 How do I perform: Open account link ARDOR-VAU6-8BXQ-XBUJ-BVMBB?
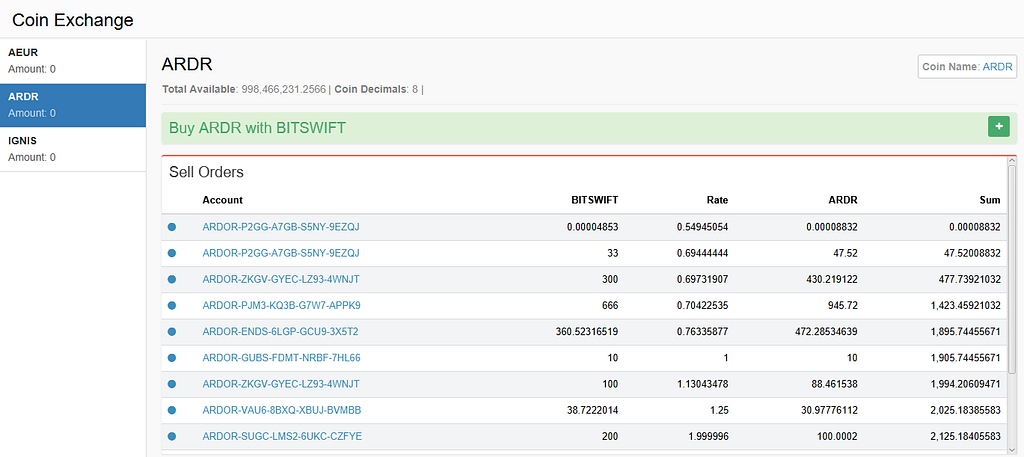tap(282, 410)
